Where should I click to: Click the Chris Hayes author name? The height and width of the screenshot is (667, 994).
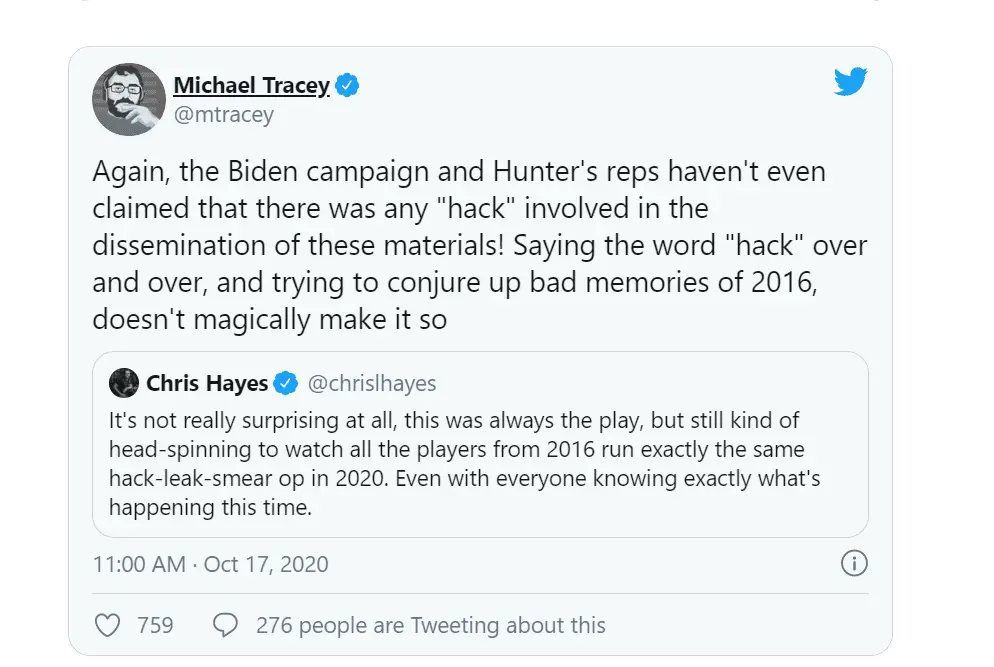(207, 383)
